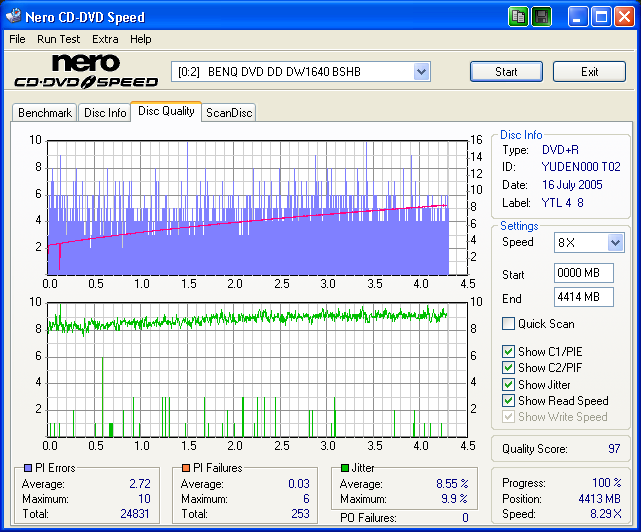
Task: Click the End position input field
Action: click(583, 297)
